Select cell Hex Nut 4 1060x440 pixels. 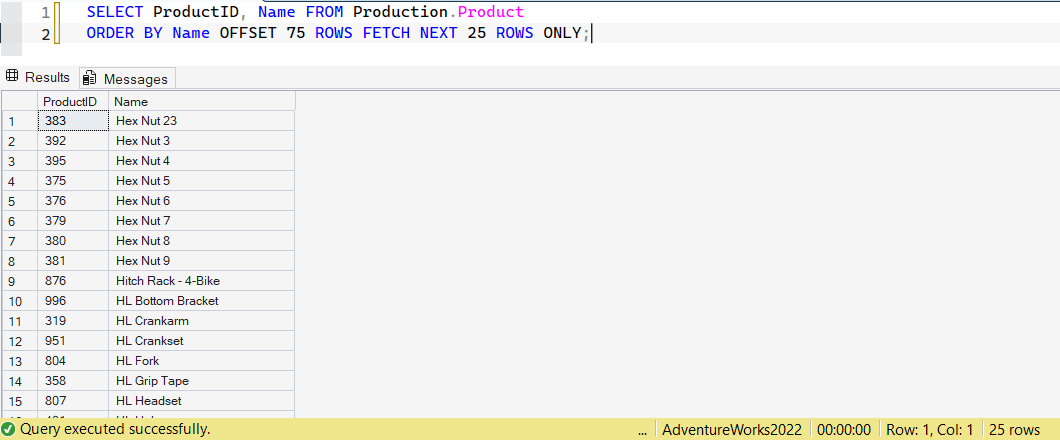coord(201,161)
